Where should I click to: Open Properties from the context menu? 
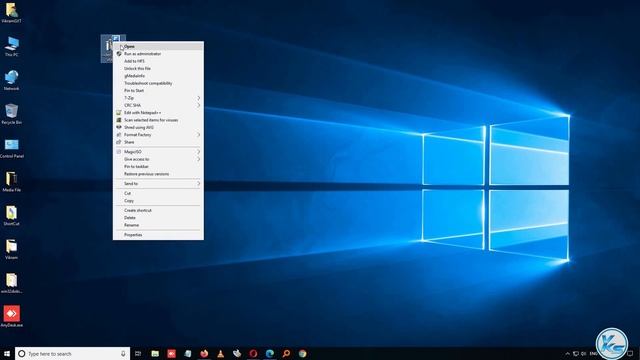[x=158, y=235]
